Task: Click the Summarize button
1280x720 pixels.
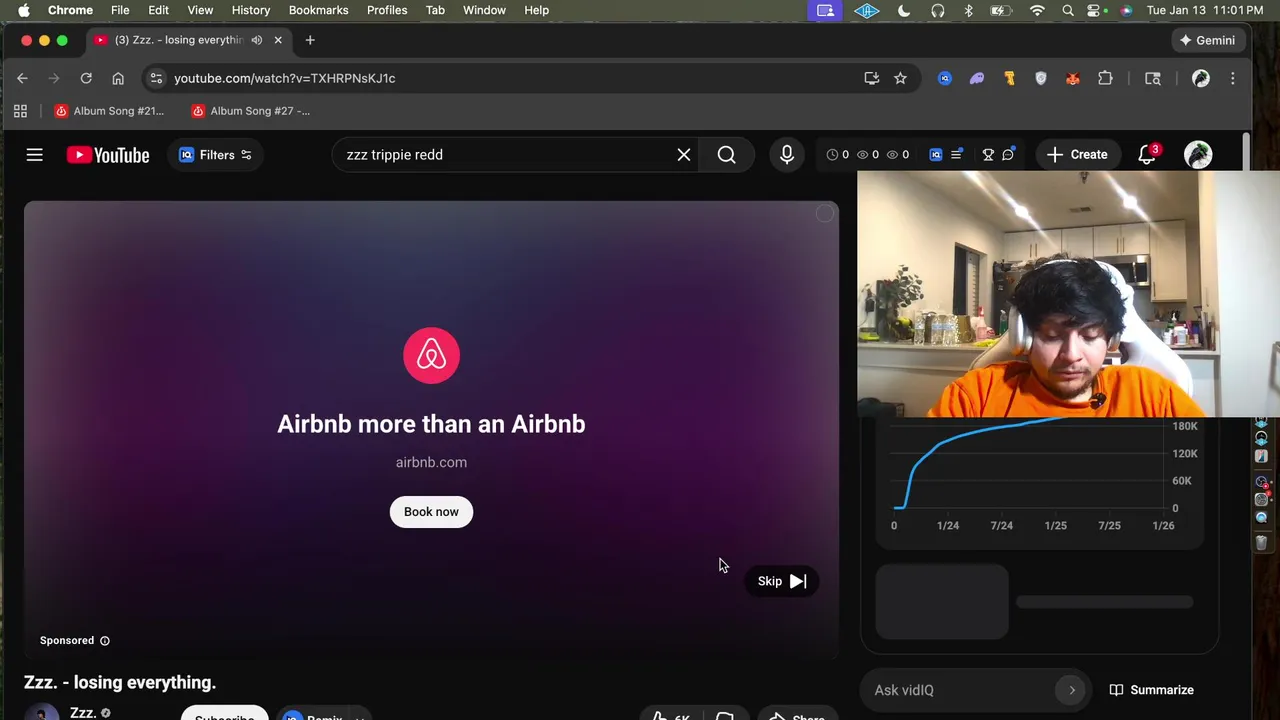Action: (1151, 690)
